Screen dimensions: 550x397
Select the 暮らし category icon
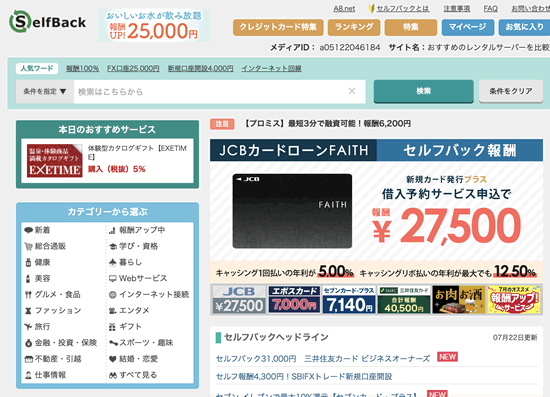[113, 262]
